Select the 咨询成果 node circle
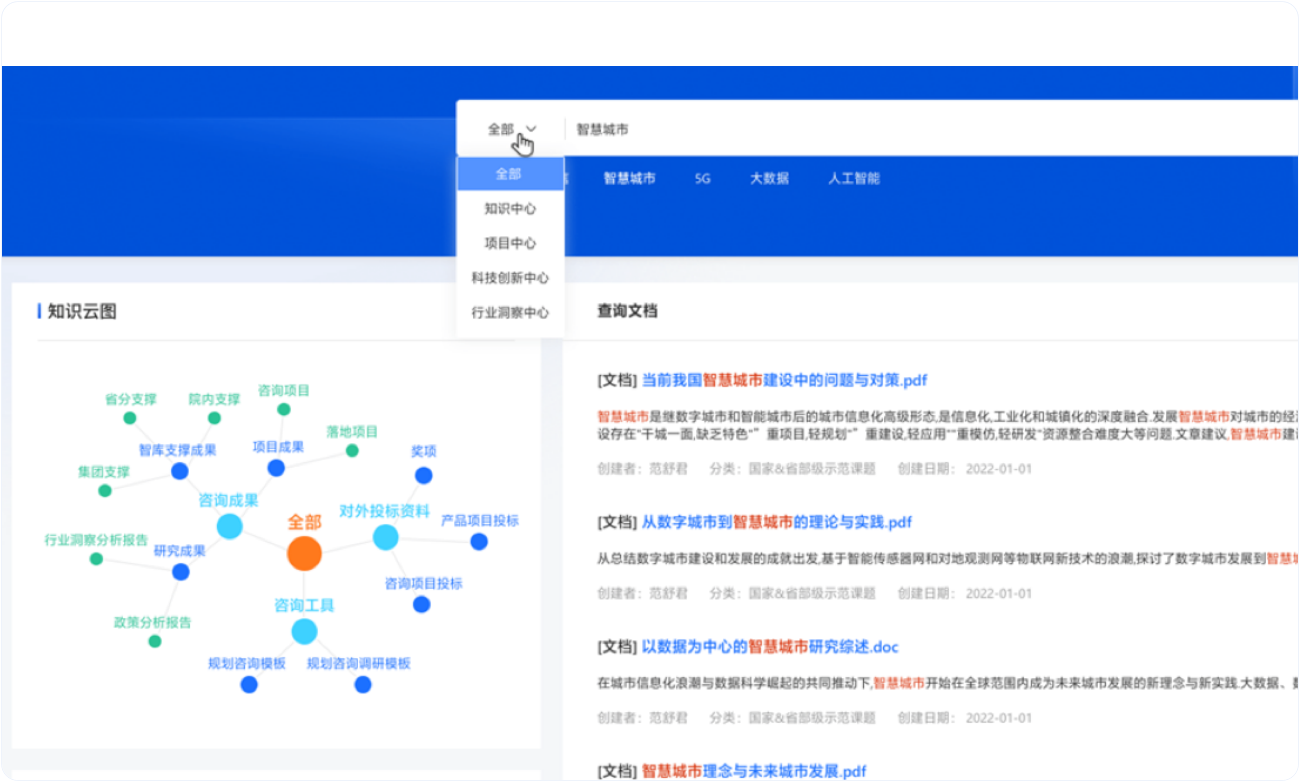The image size is (1300, 782). click(230, 526)
